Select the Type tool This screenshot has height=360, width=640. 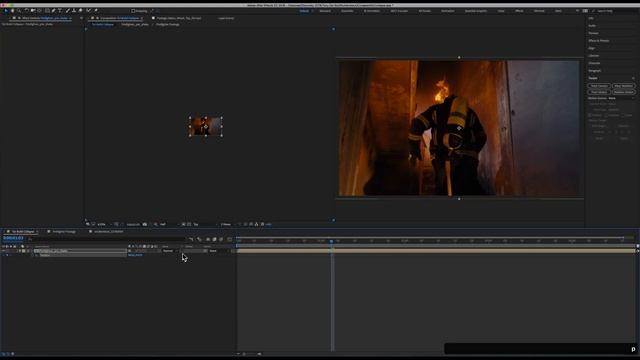tap(60, 11)
